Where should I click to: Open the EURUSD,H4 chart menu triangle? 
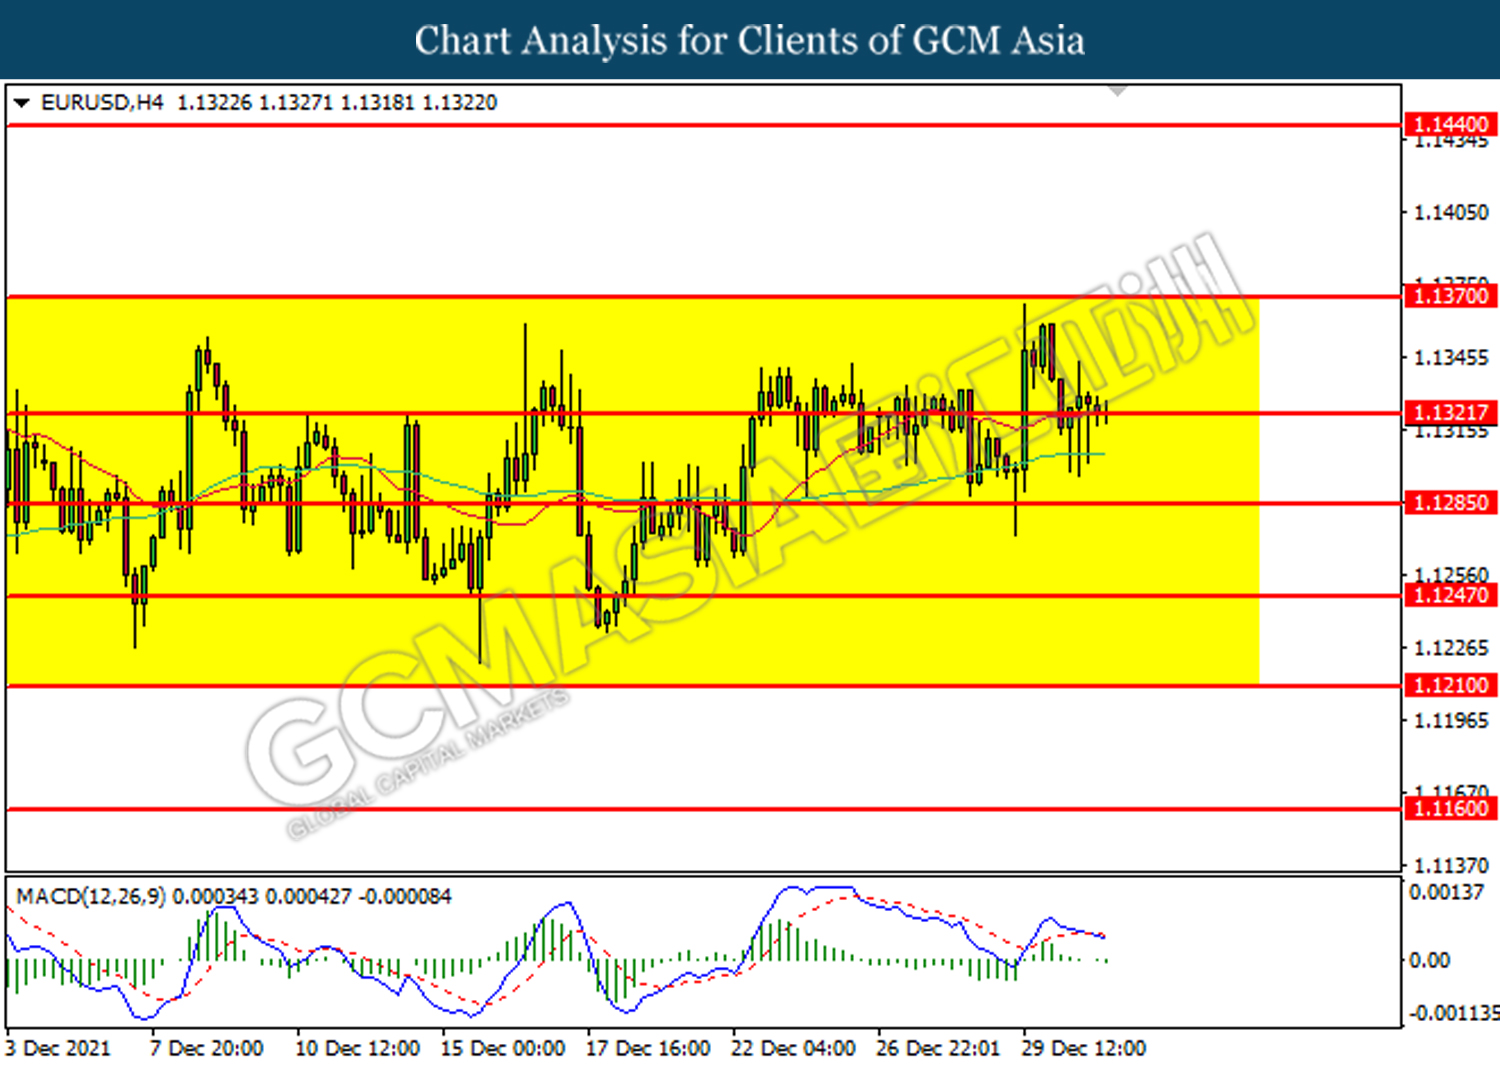pos(22,103)
